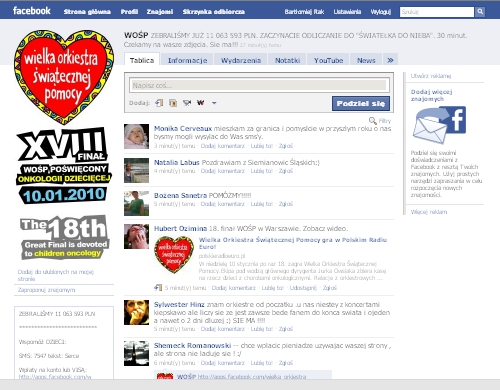Image resolution: width=500 pixels, height=390 pixels.
Task: Click Natalia Labus's avatar thumbnail
Action: 136,170
